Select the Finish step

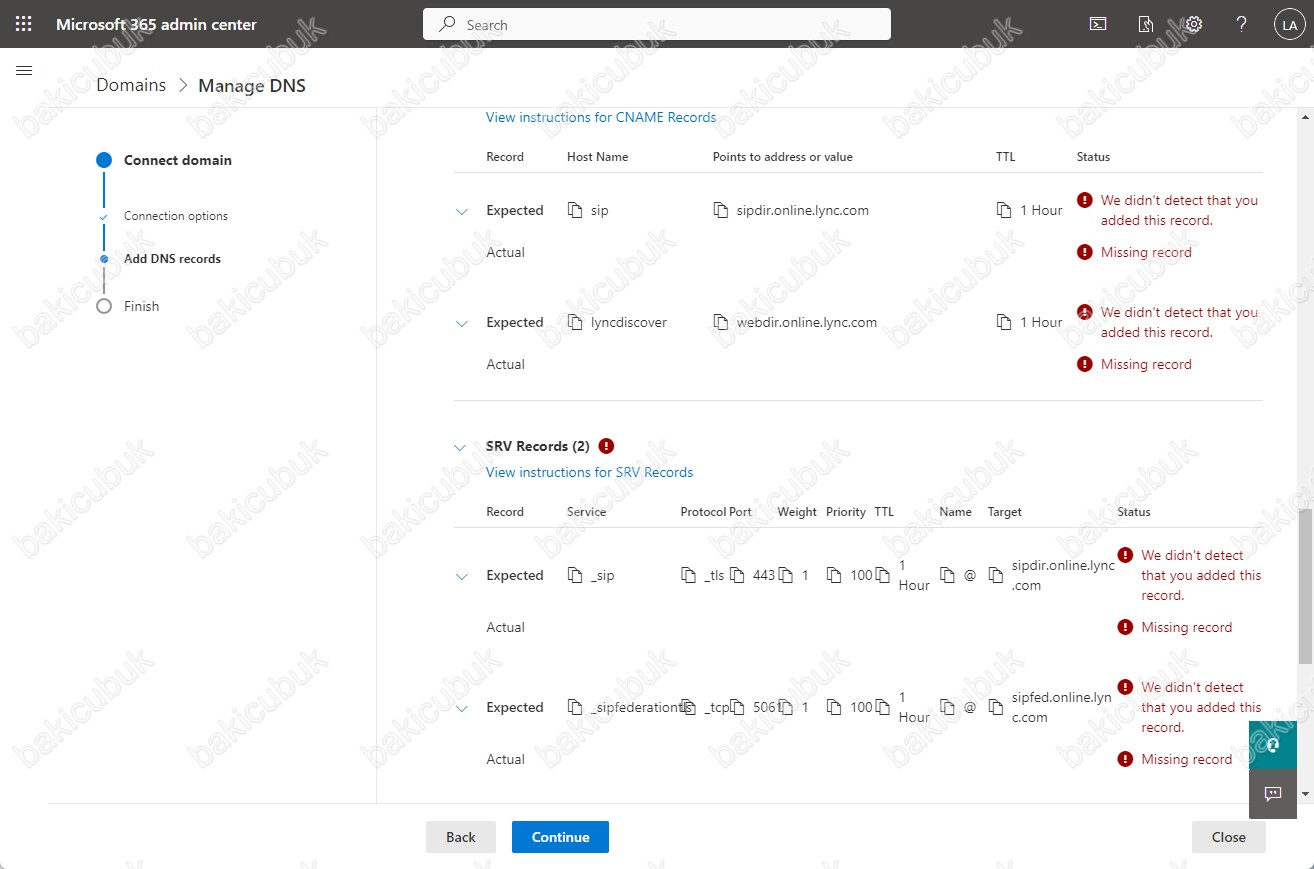pos(141,306)
